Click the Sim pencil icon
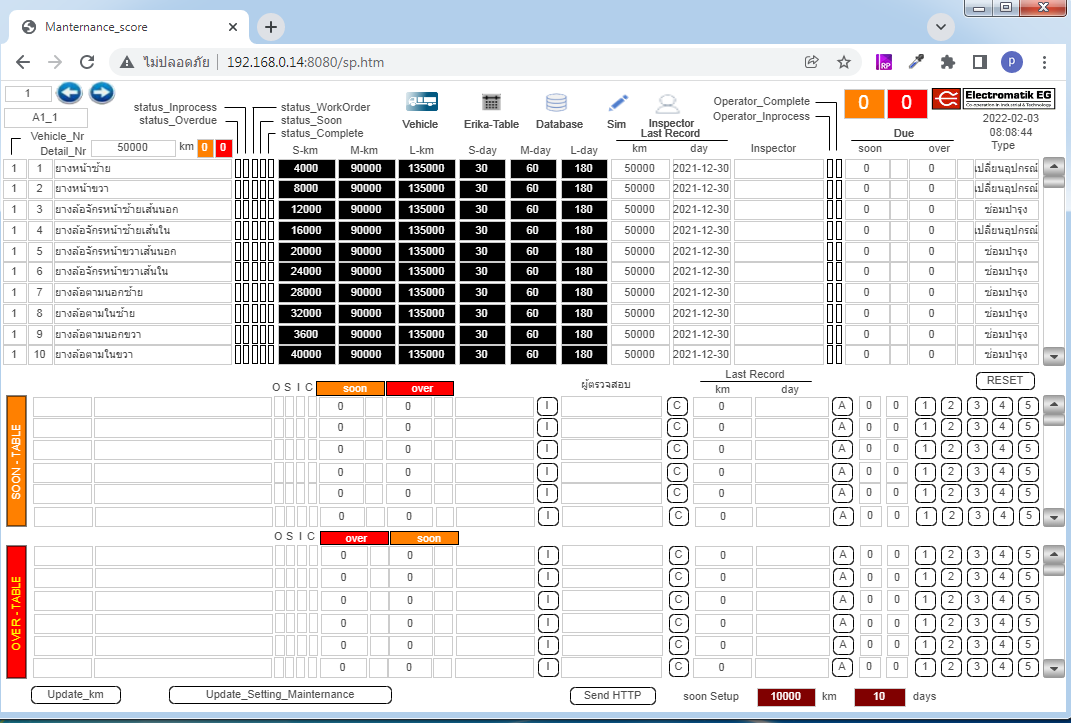 tap(618, 102)
